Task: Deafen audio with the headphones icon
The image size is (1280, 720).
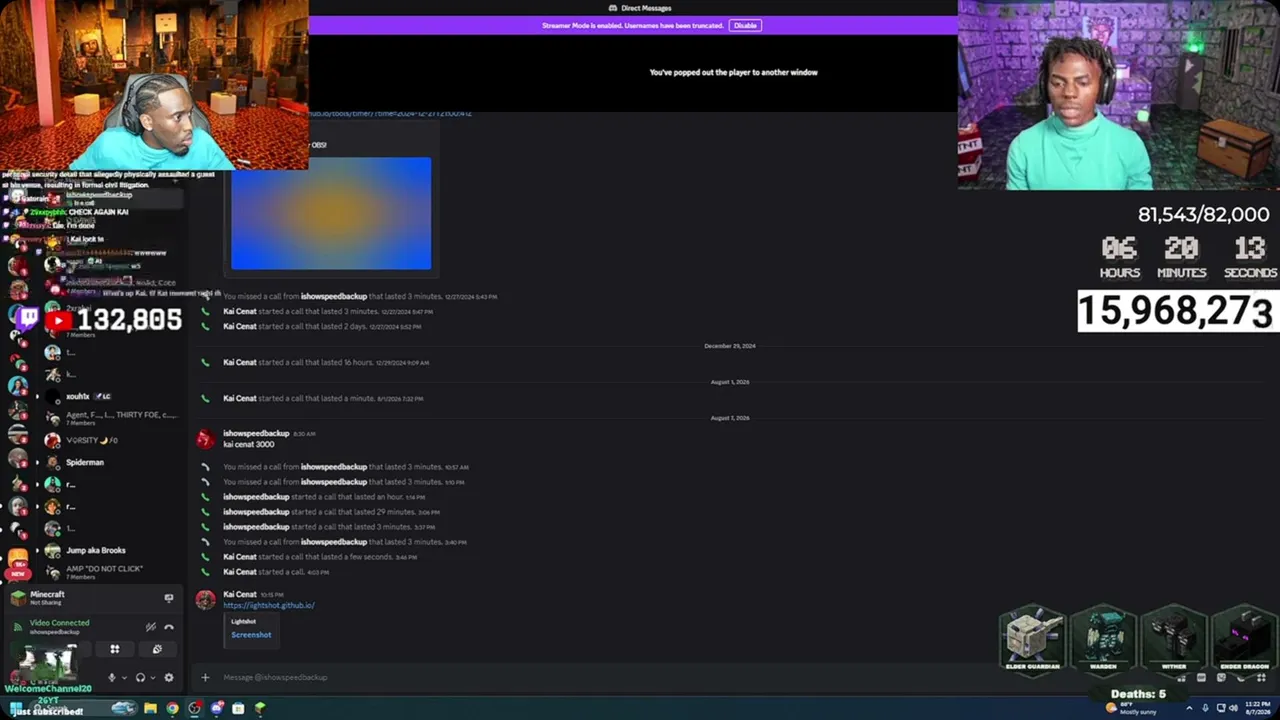Action: [140, 677]
